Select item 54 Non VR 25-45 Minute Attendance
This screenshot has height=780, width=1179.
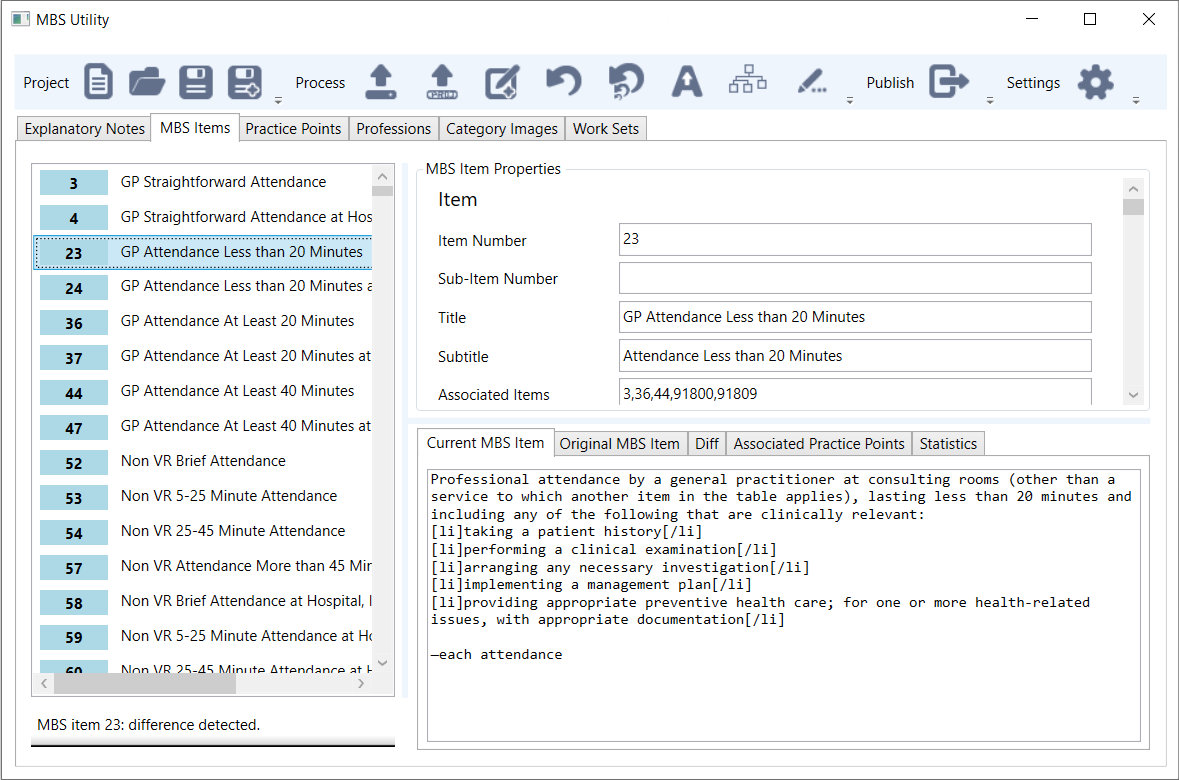click(203, 531)
